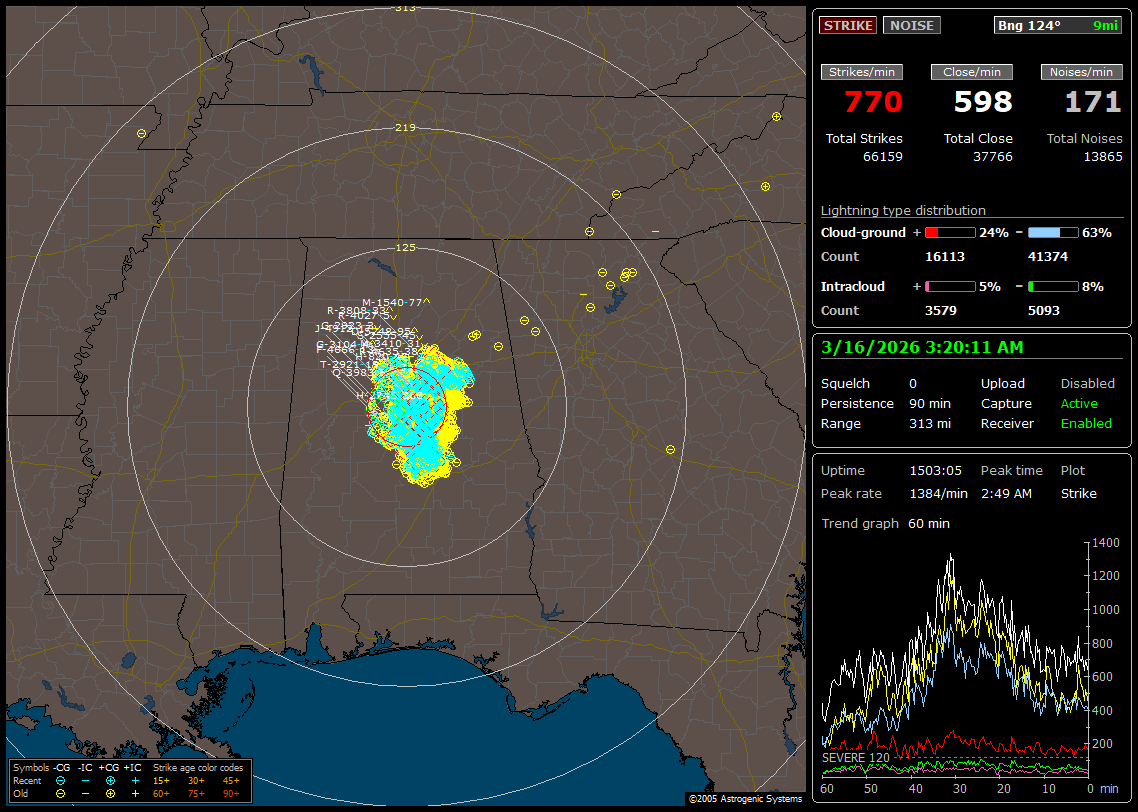The image size is (1138, 812).
Task: Click the positive intracloud 5% bar
Action: (949, 286)
